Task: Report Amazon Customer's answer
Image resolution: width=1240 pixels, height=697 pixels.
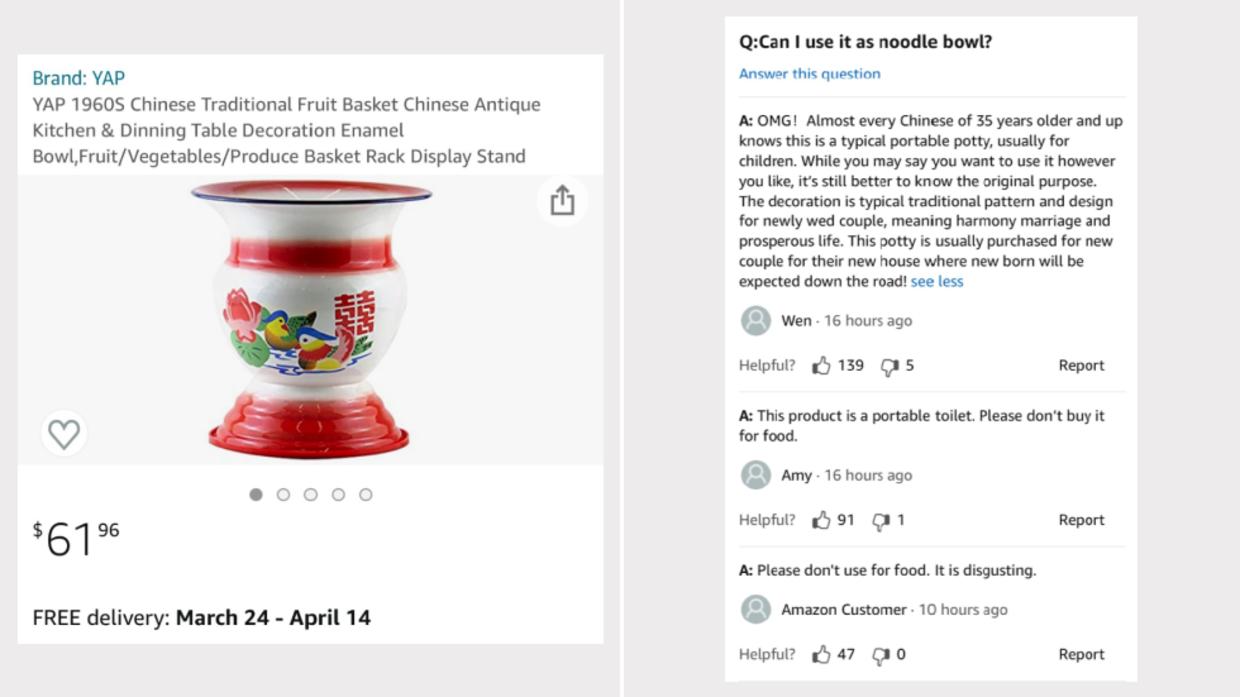Action: click(x=1081, y=654)
